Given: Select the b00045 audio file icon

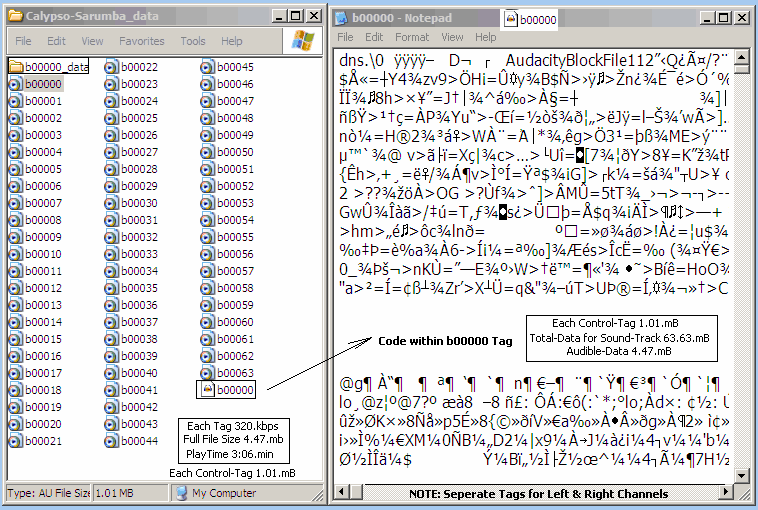Looking at the screenshot, I should pyautogui.click(x=207, y=67).
